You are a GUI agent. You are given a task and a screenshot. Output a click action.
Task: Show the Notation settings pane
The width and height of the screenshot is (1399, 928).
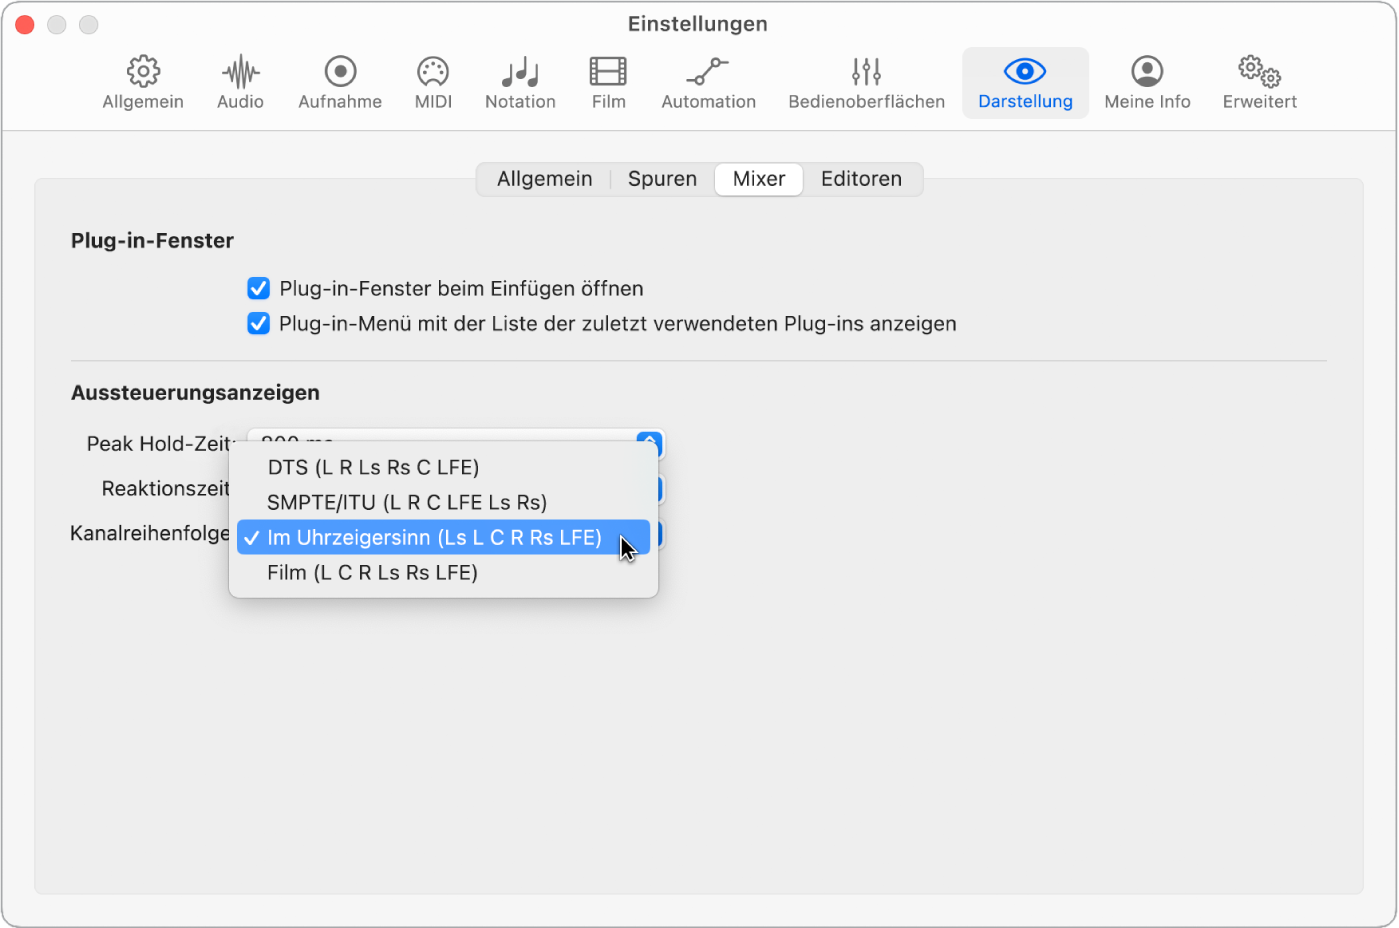520,82
